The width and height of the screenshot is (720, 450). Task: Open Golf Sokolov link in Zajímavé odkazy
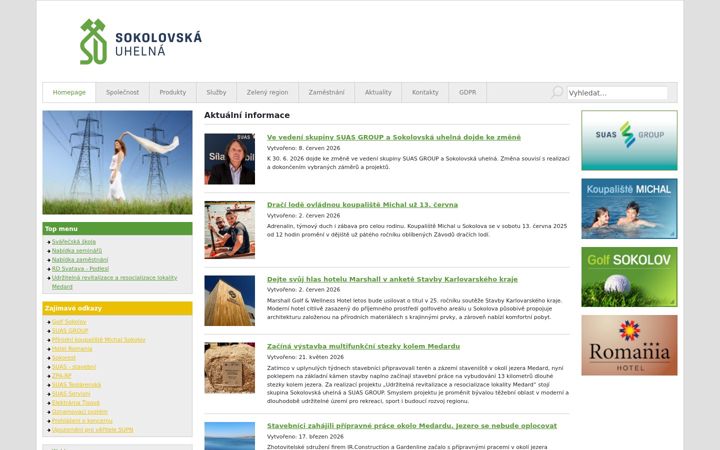tap(69, 322)
